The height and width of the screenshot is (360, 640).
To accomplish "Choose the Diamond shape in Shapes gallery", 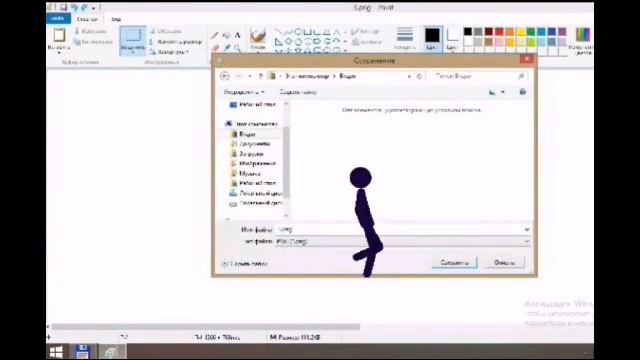I will pyautogui.click(x=289, y=41).
